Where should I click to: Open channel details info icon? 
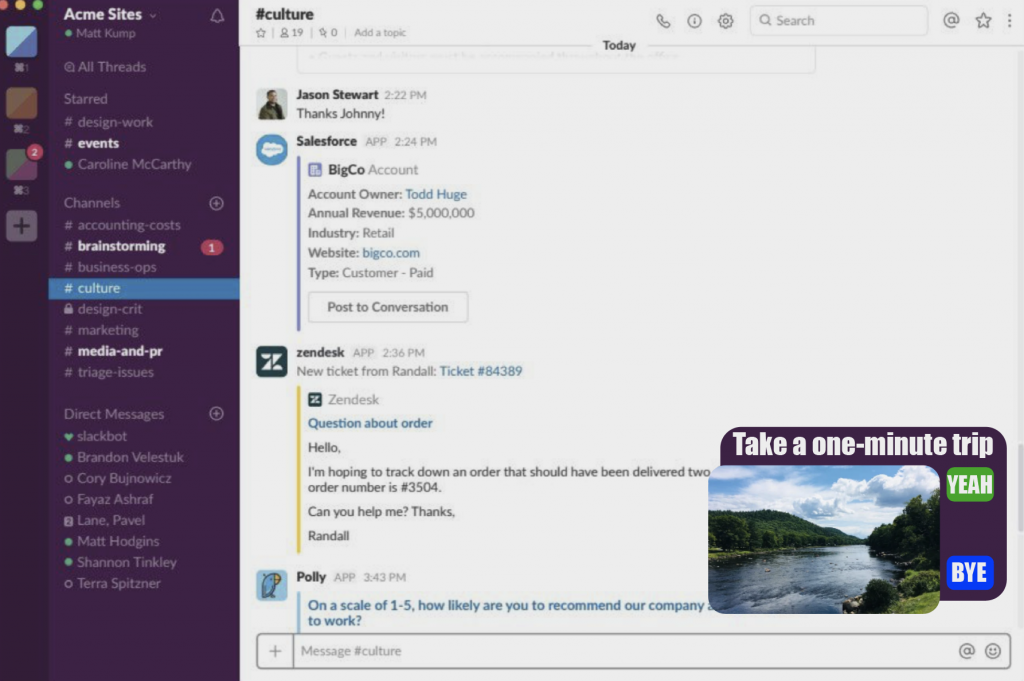[694, 21]
